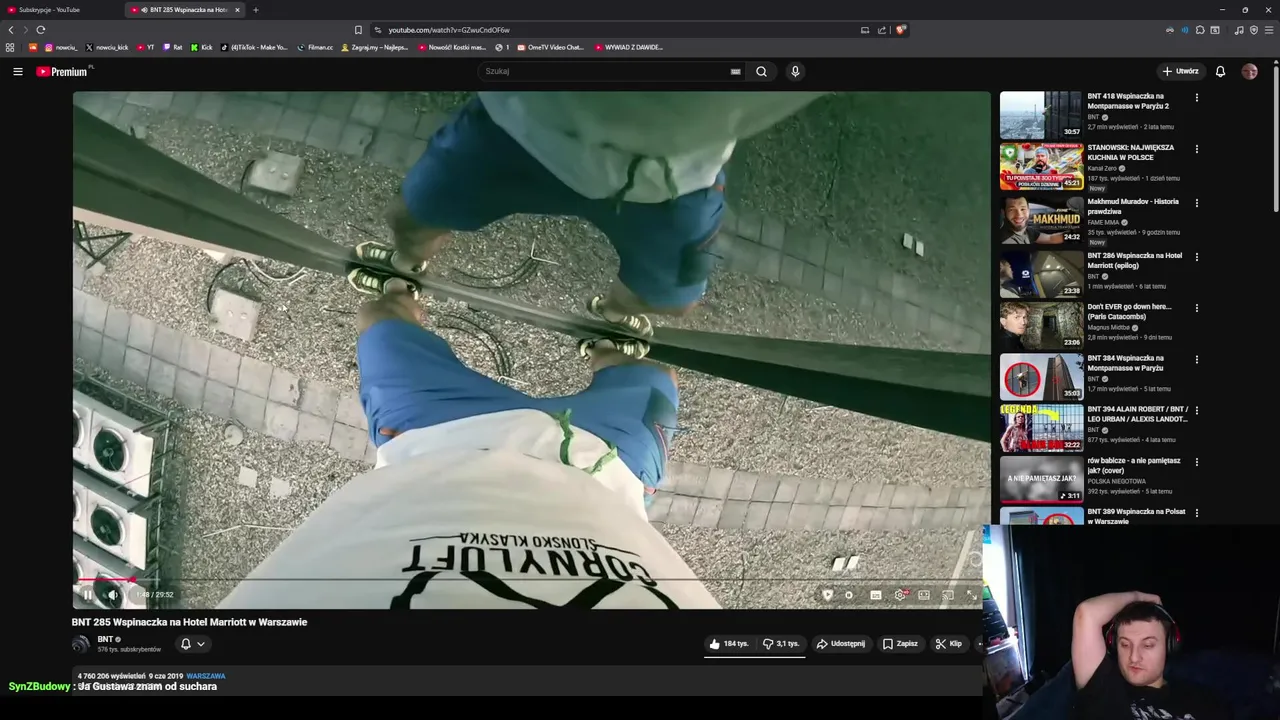Open the player settings gear
Image resolution: width=1280 pixels, height=720 pixels.
pyautogui.click(x=900, y=595)
